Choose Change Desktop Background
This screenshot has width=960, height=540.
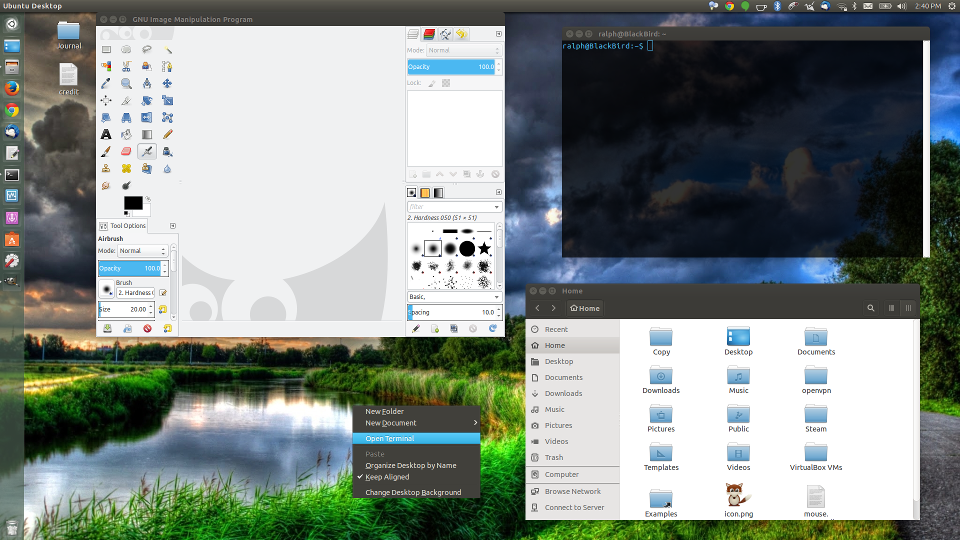pos(413,492)
